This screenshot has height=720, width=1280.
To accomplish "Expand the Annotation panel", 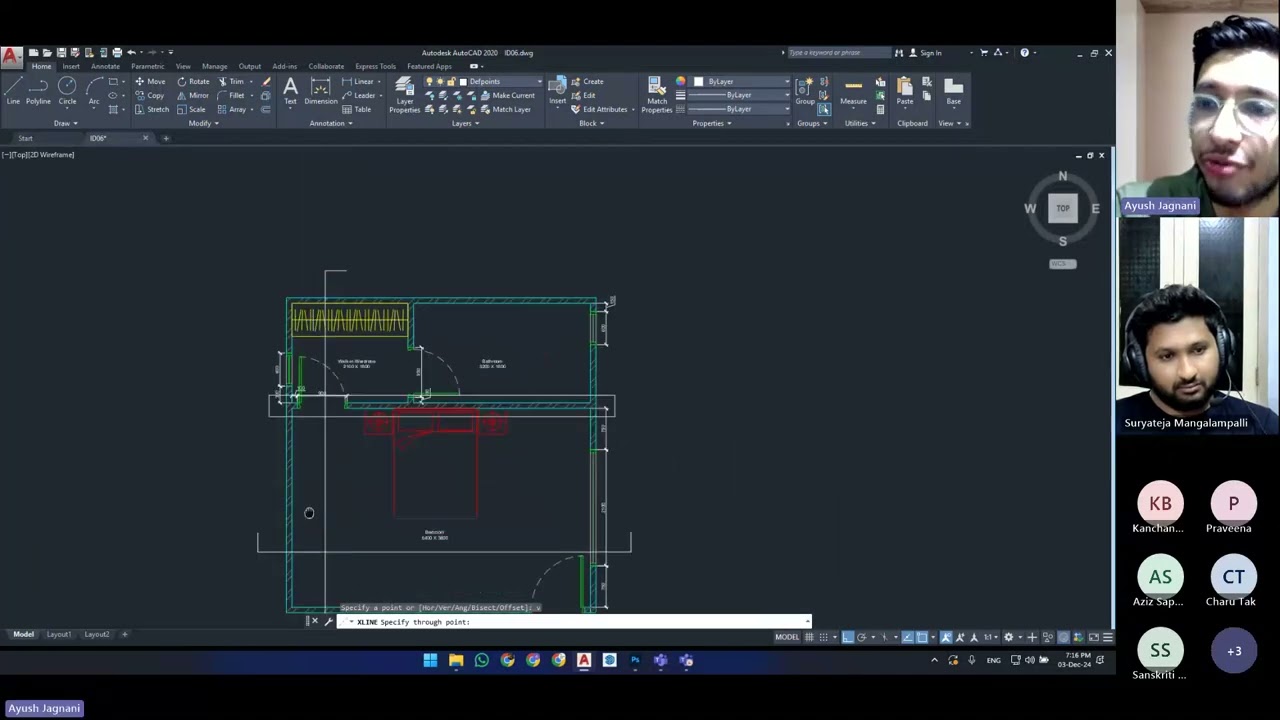I will pyautogui.click(x=330, y=123).
